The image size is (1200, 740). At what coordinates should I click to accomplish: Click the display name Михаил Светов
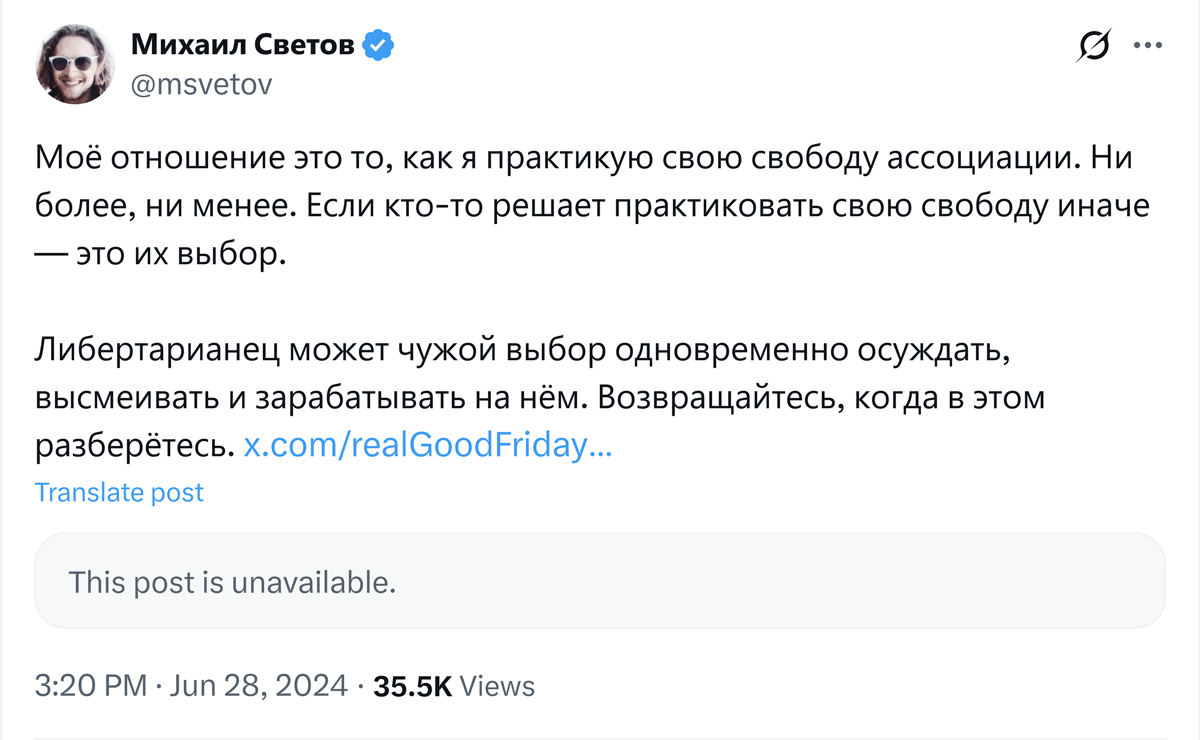243,45
